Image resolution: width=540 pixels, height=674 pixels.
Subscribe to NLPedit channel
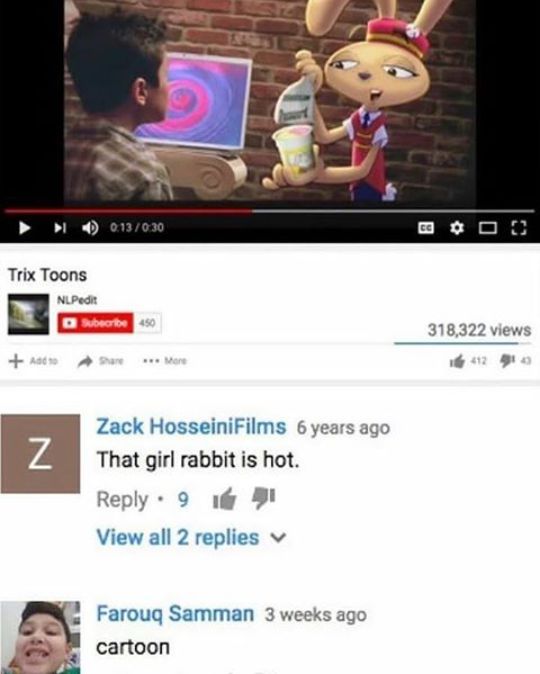[95, 323]
